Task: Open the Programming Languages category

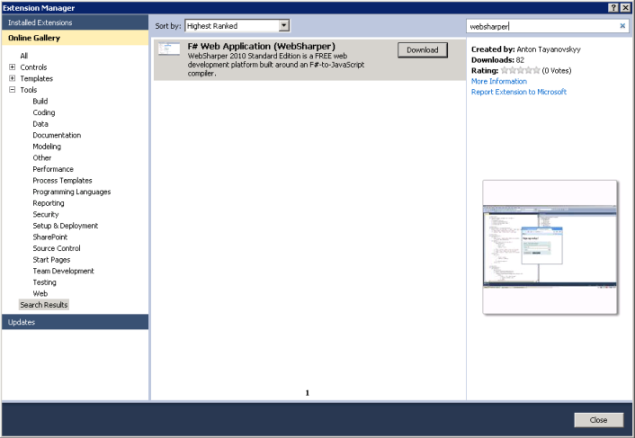Action: (x=72, y=192)
